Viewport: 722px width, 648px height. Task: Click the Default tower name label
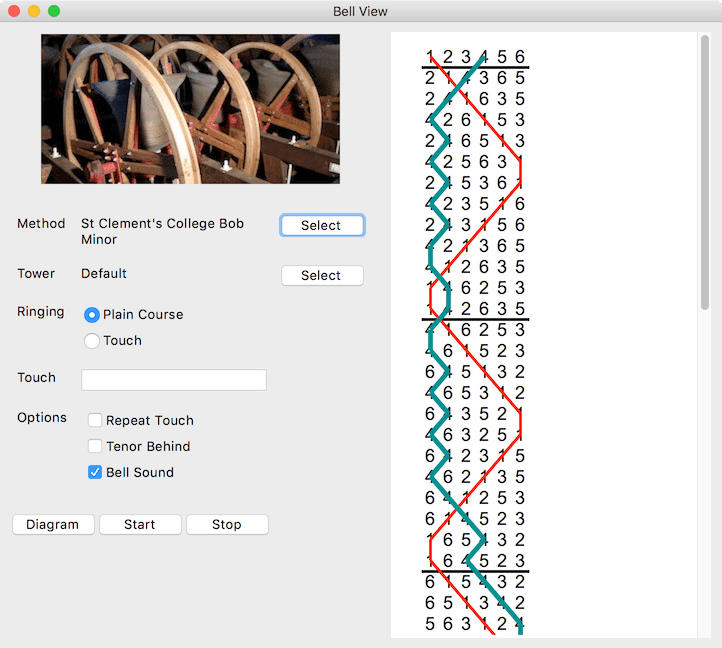[104, 274]
